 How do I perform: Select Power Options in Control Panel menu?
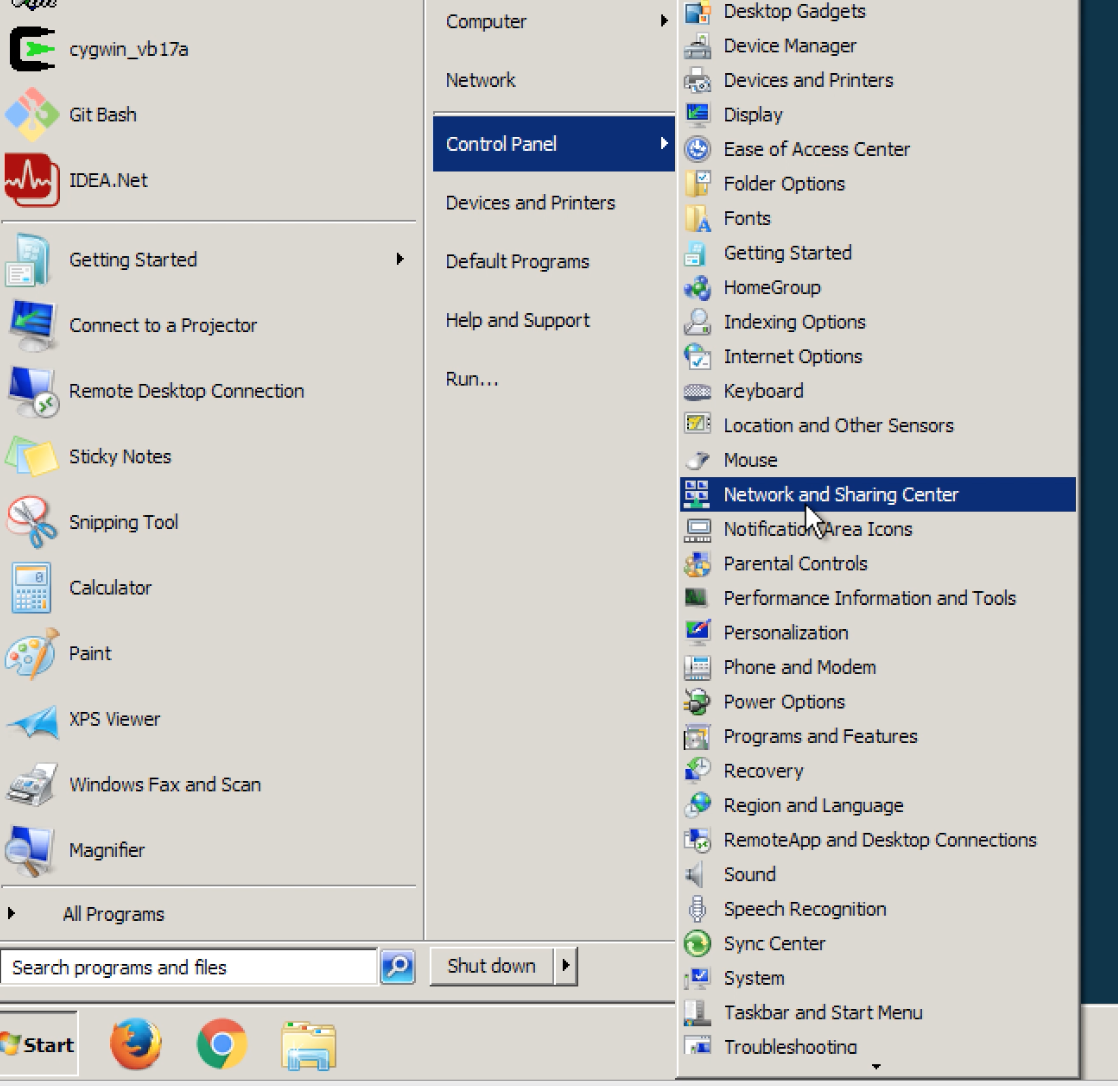783,702
